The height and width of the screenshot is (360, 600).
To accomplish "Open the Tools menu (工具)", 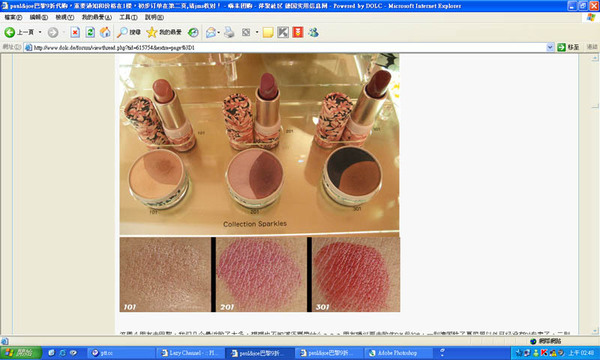I will point(128,17).
